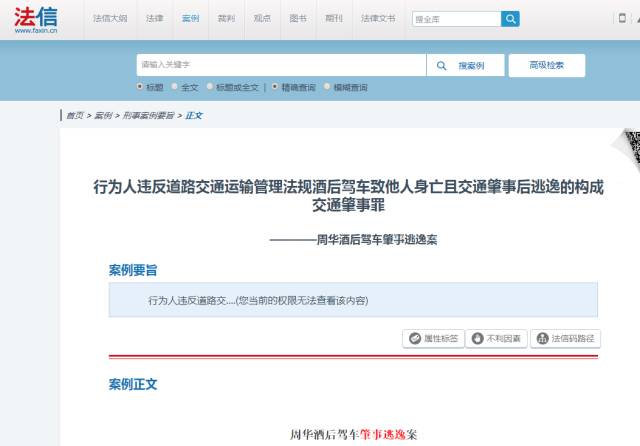The width and height of the screenshot is (640, 446).
Task: Open 高级检索 advanced search
Action: 547,65
